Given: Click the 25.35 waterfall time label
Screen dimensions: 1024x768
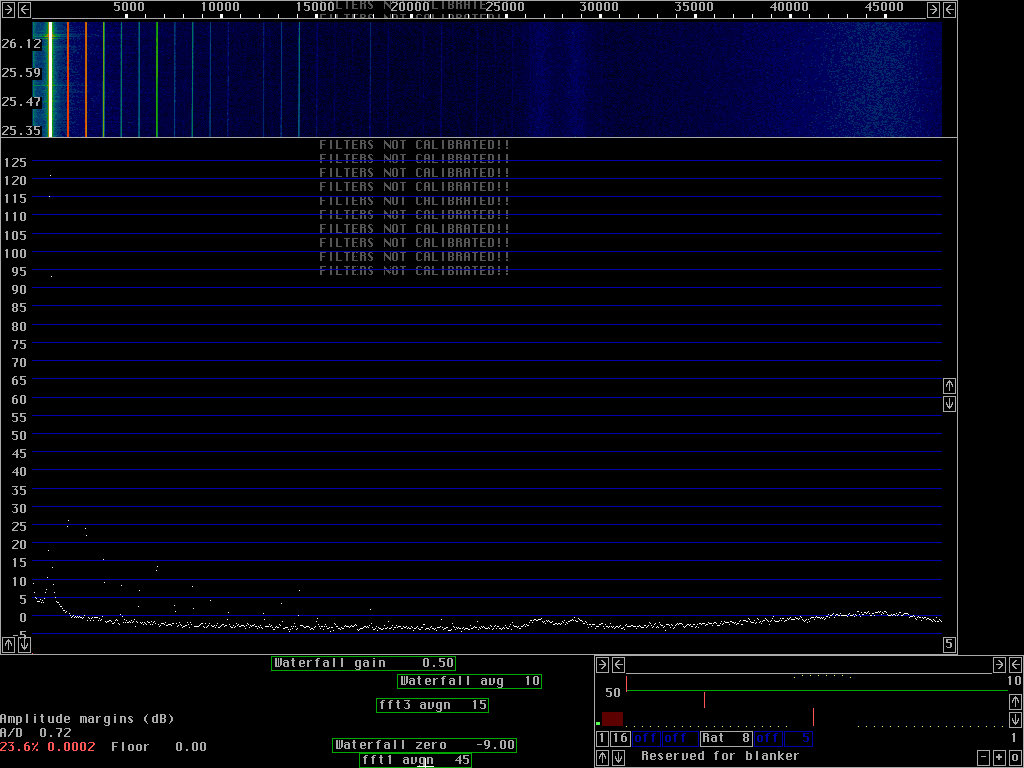Looking at the screenshot, I should click(x=22, y=131).
